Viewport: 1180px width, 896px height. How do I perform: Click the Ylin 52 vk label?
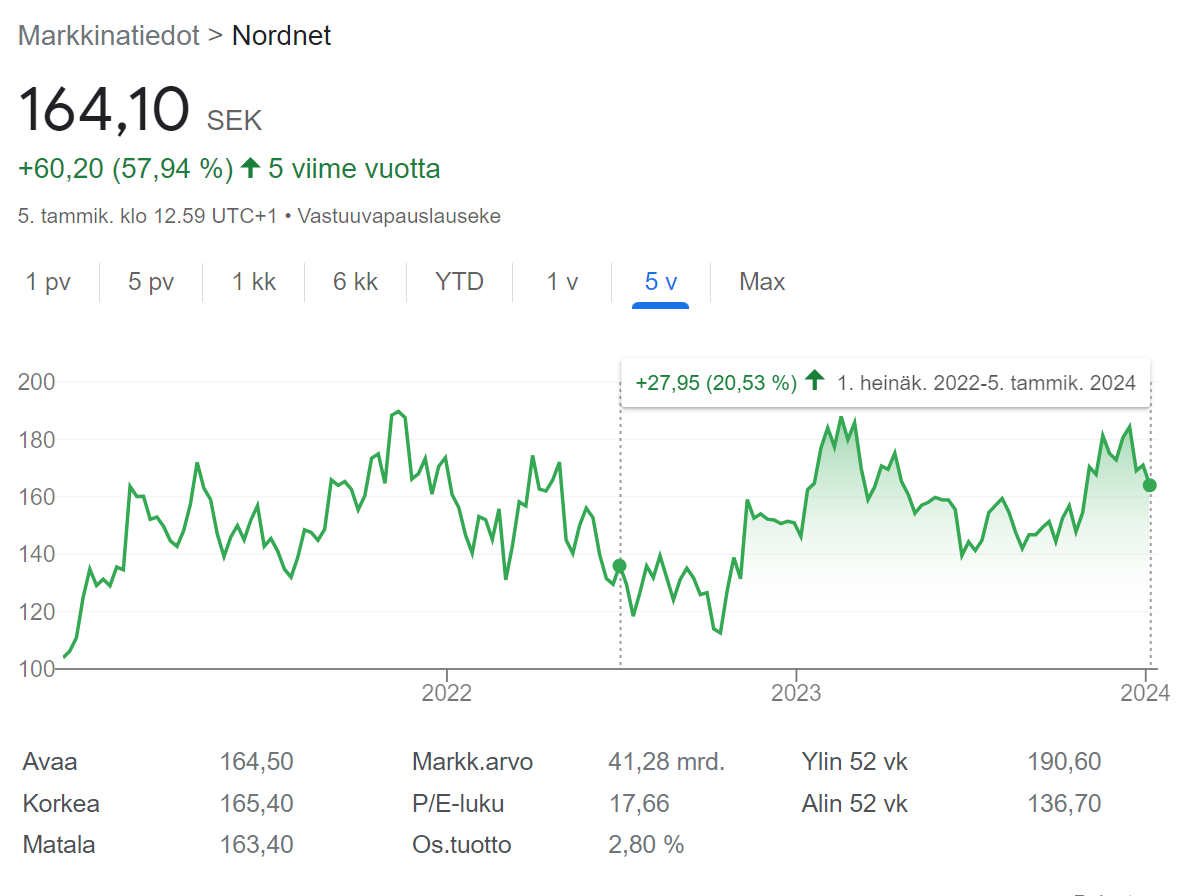click(854, 761)
